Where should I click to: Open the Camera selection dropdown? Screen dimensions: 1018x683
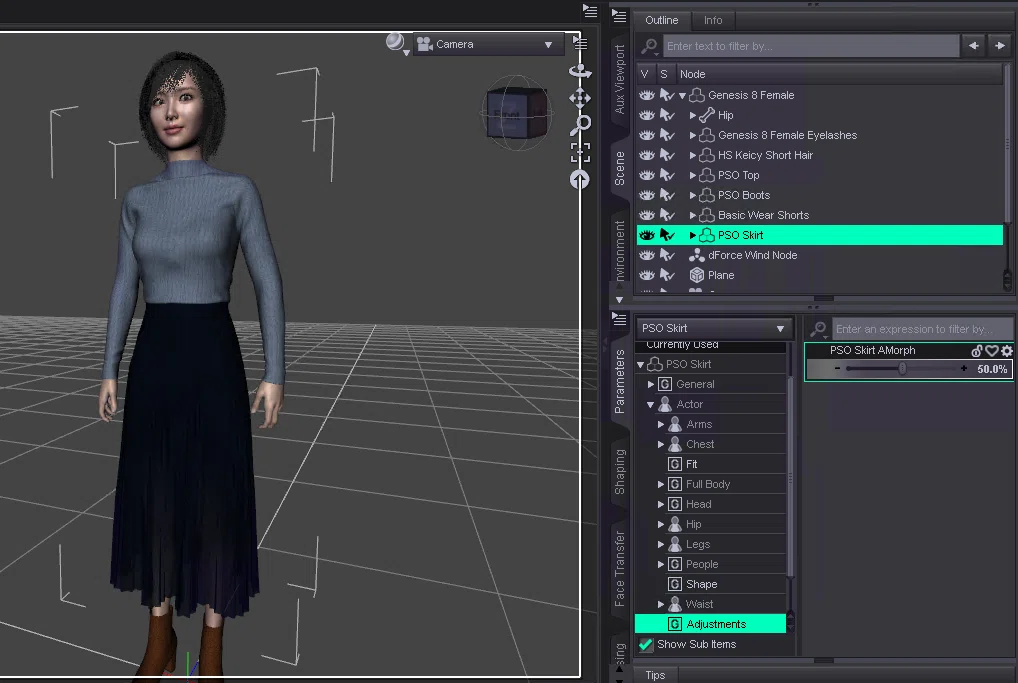[x=488, y=44]
